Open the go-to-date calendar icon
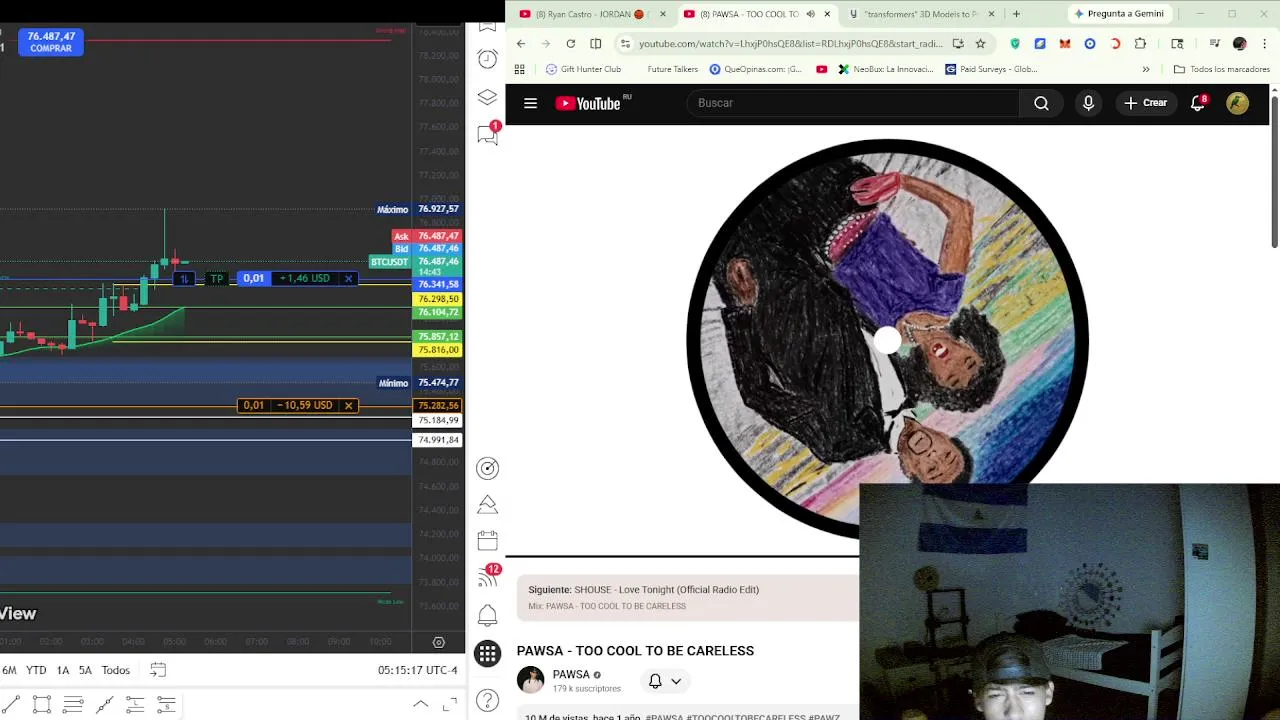The width and height of the screenshot is (1280, 720). 158,670
